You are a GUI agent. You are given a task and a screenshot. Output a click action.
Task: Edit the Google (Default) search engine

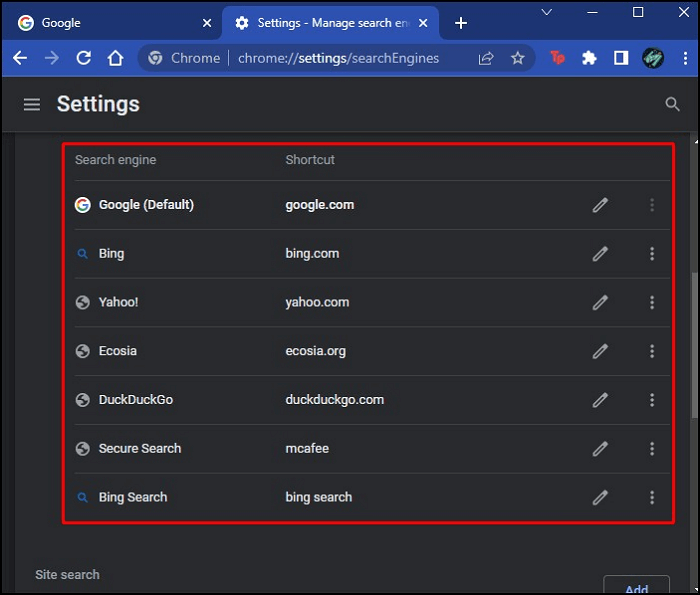pos(600,205)
